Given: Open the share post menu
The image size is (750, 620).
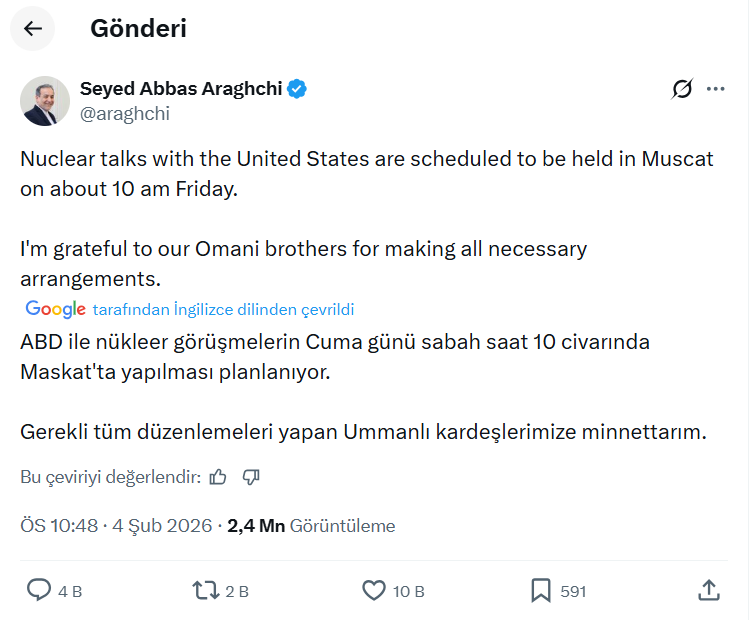Looking at the screenshot, I should [x=708, y=590].
